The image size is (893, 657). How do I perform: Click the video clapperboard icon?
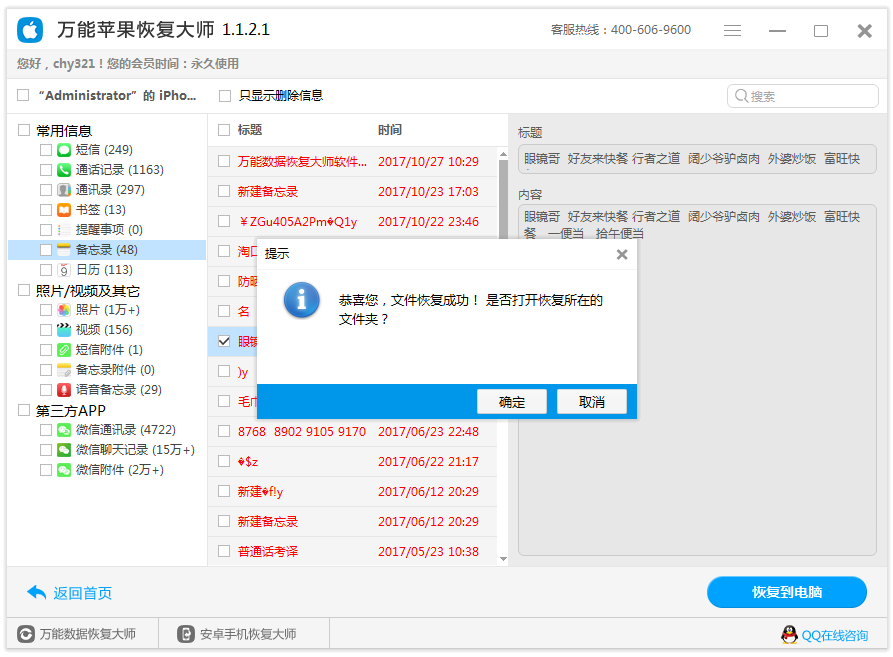point(64,330)
